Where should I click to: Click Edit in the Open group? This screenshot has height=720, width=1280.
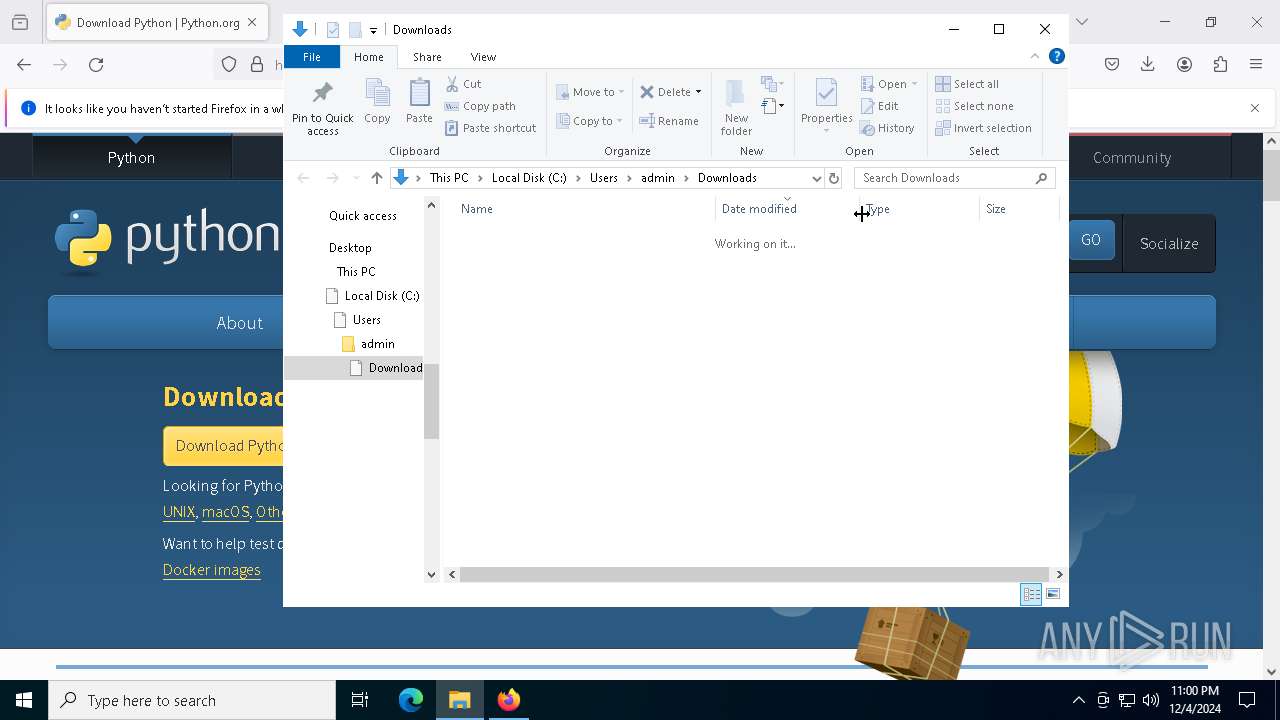(879, 106)
